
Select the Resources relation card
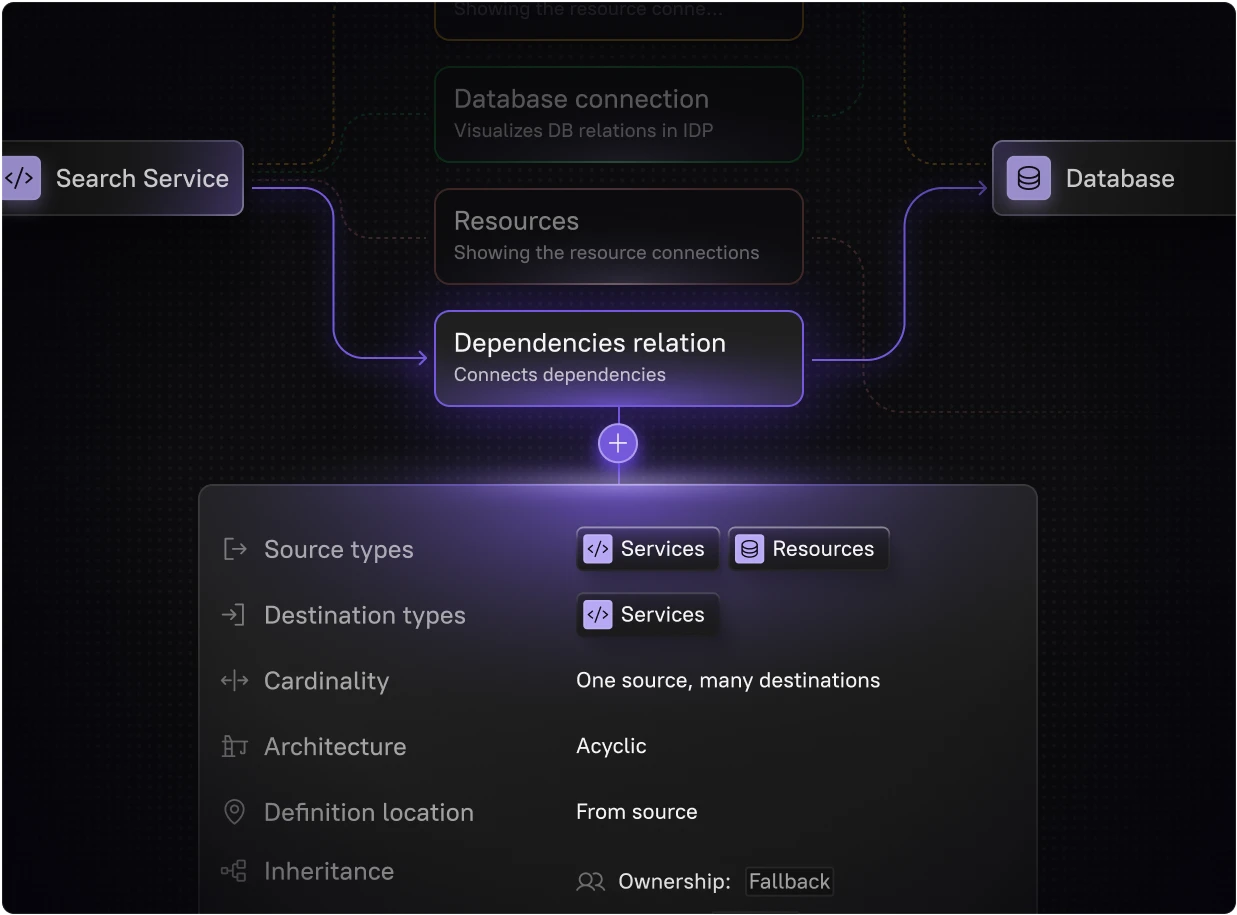(x=618, y=236)
